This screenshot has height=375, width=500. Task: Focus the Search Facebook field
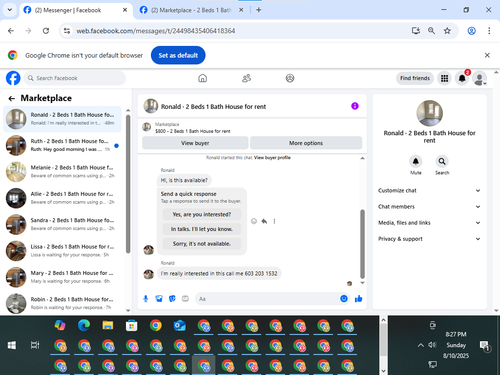pyautogui.click(x=75, y=78)
